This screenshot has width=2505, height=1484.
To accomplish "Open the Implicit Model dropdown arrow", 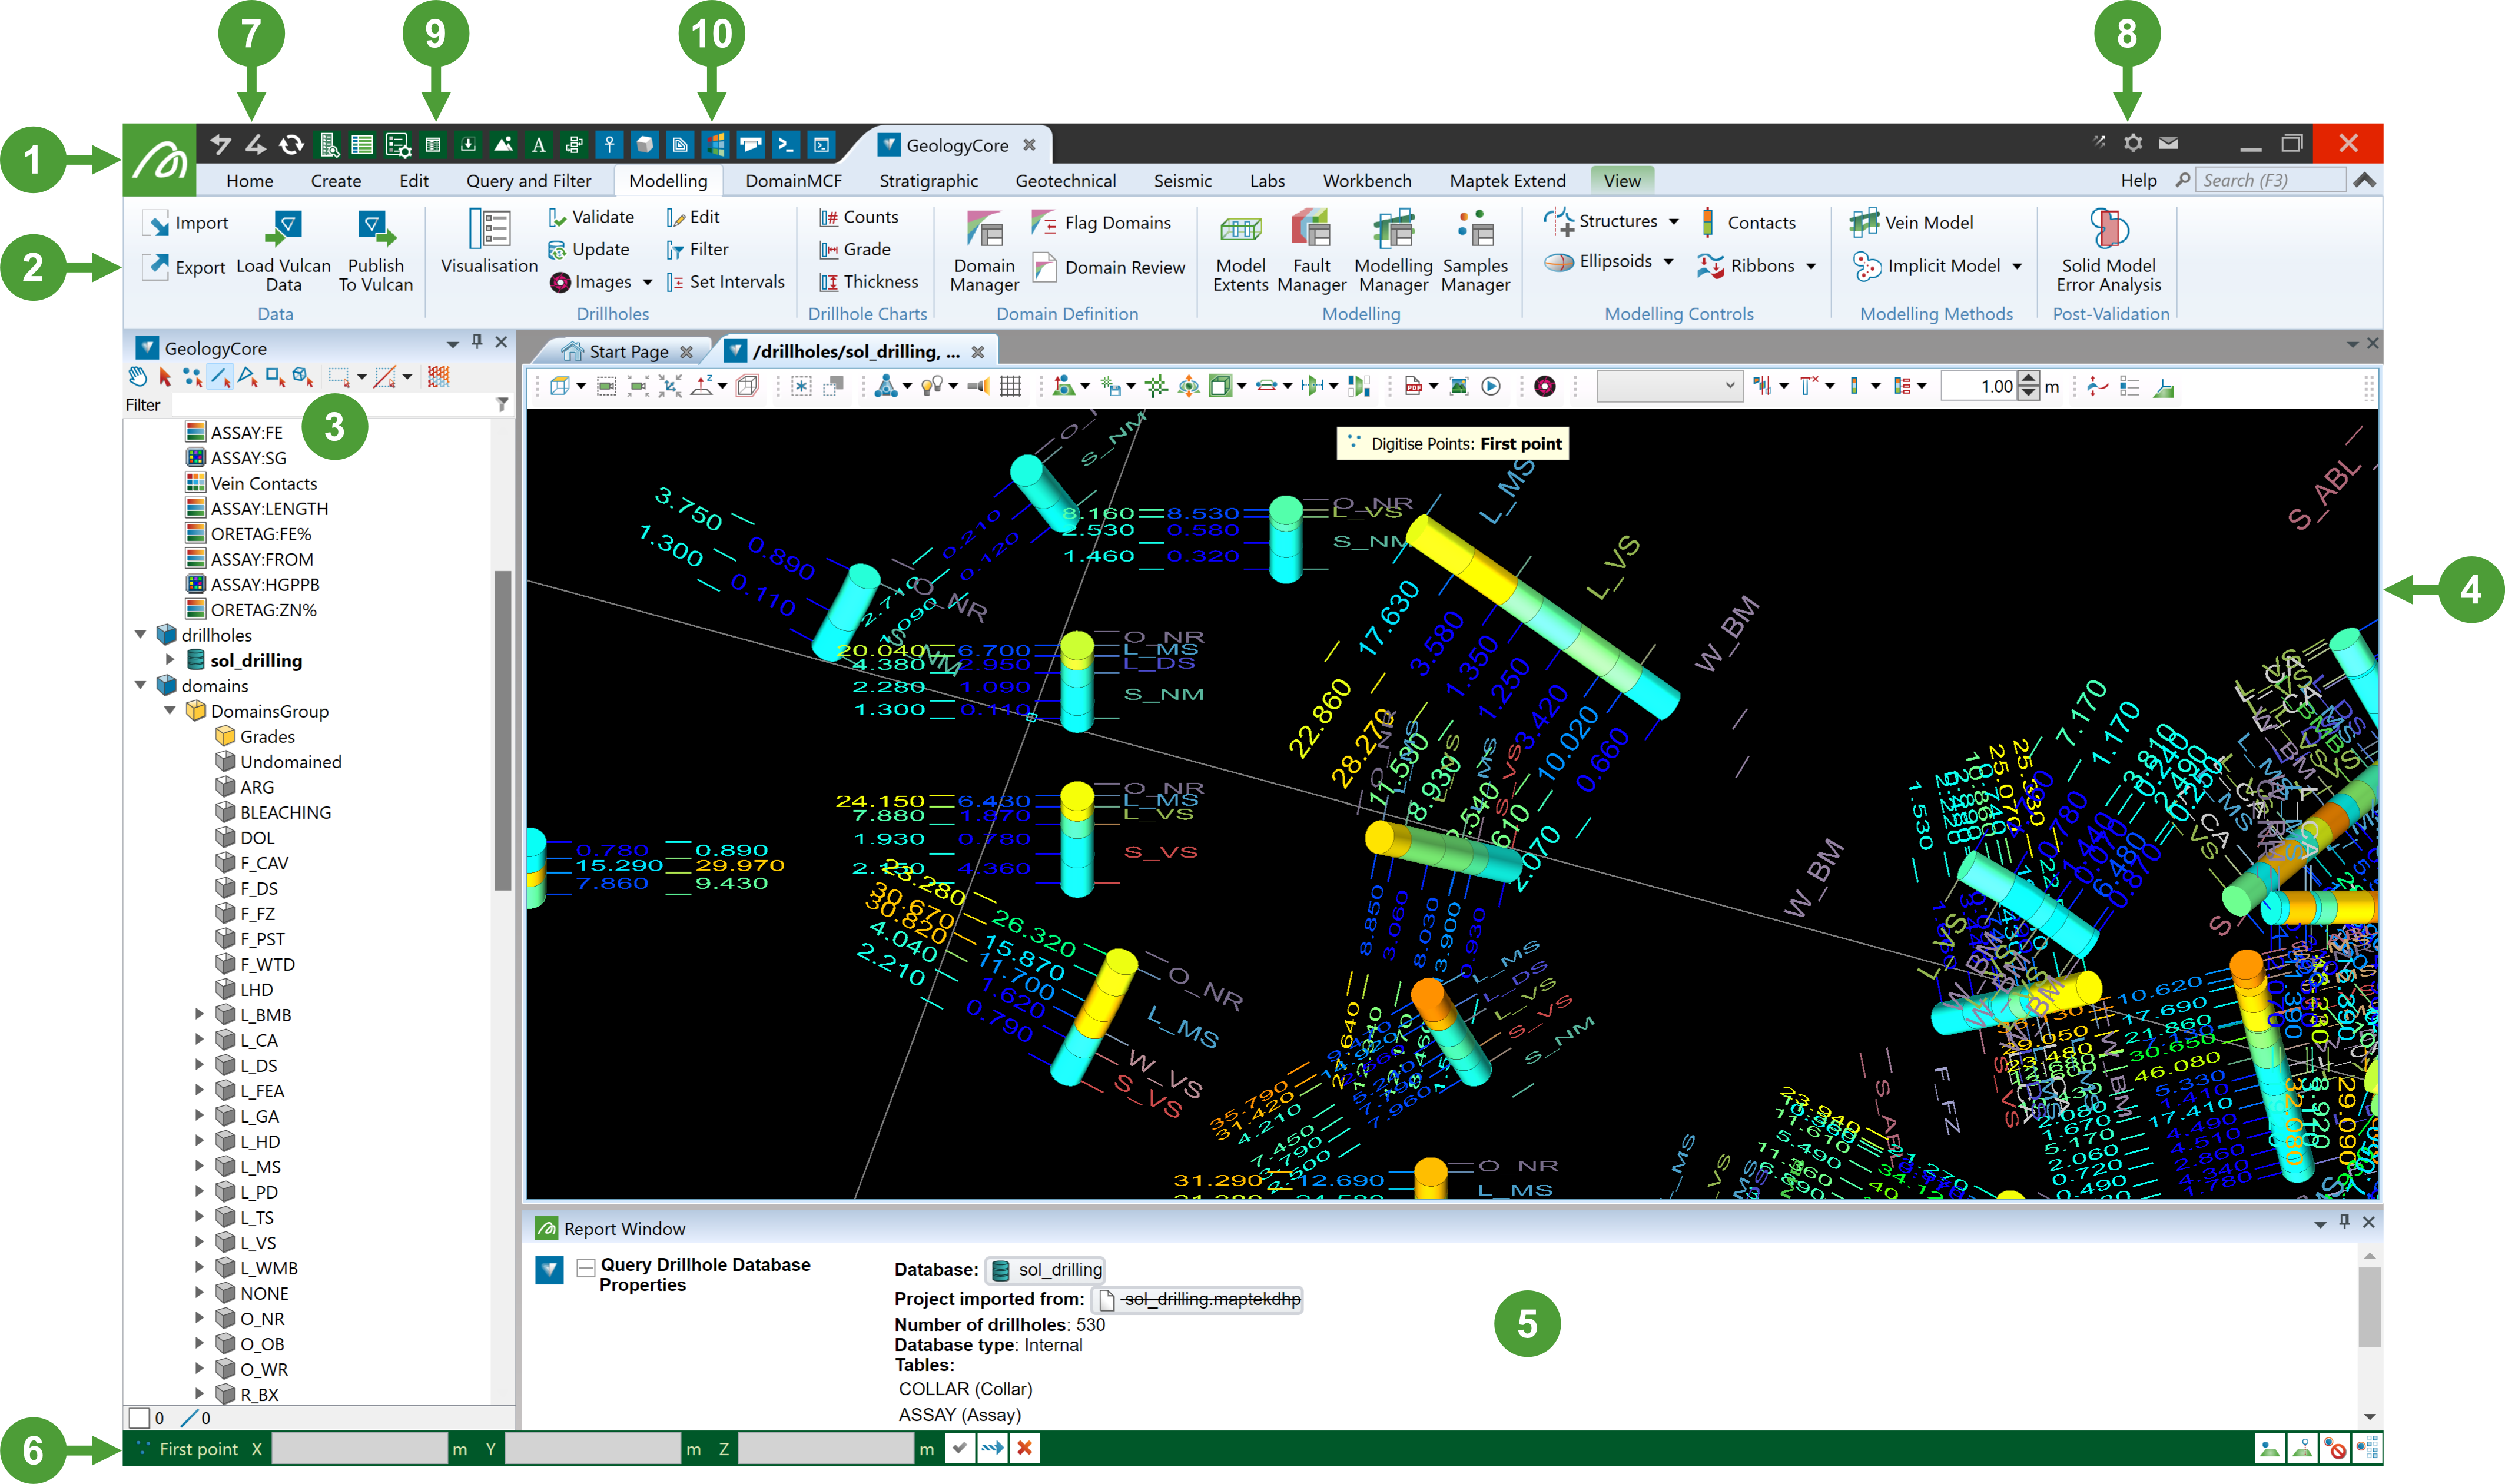I will (2016, 266).
